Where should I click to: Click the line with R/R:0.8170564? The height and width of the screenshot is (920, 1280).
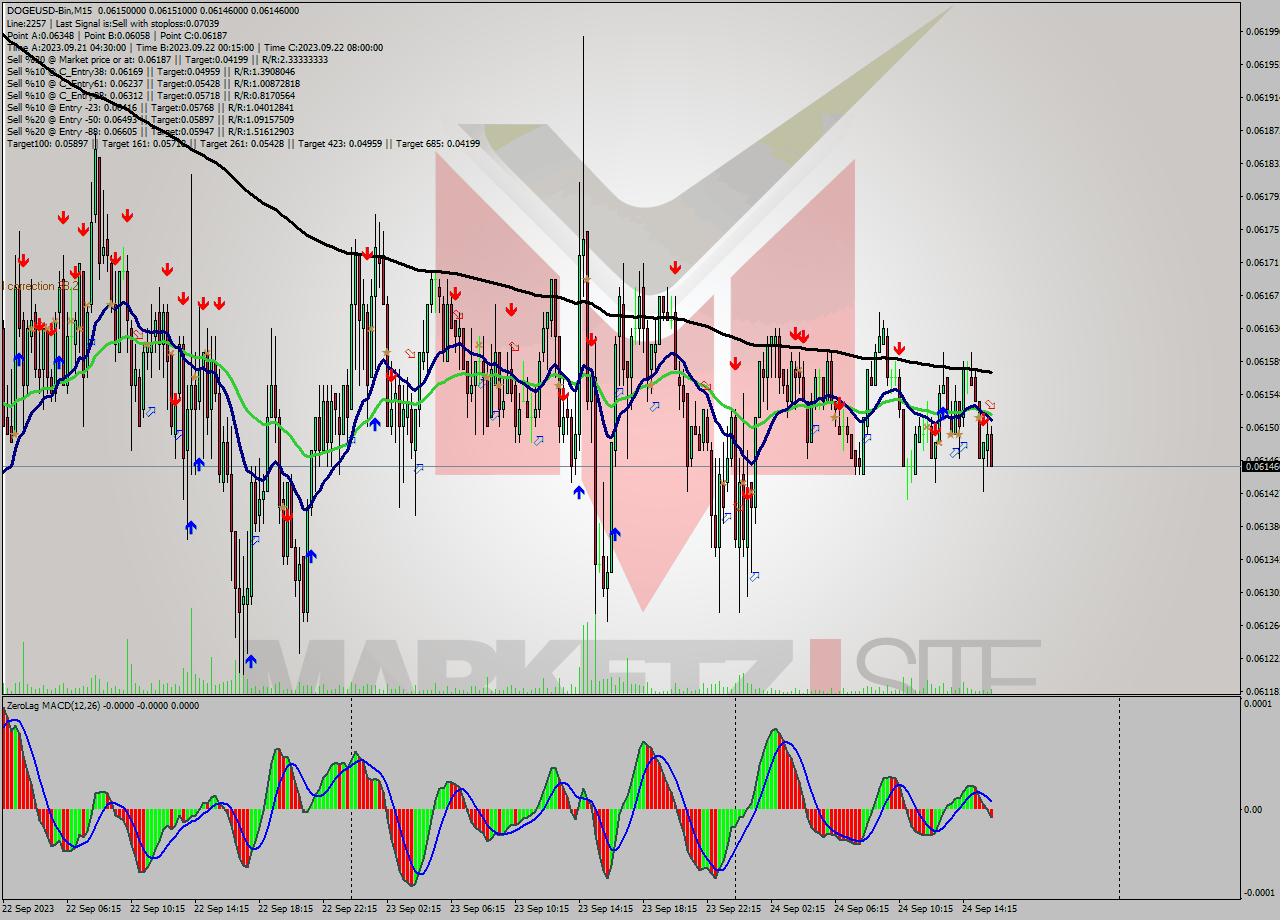pyautogui.click(x=150, y=96)
